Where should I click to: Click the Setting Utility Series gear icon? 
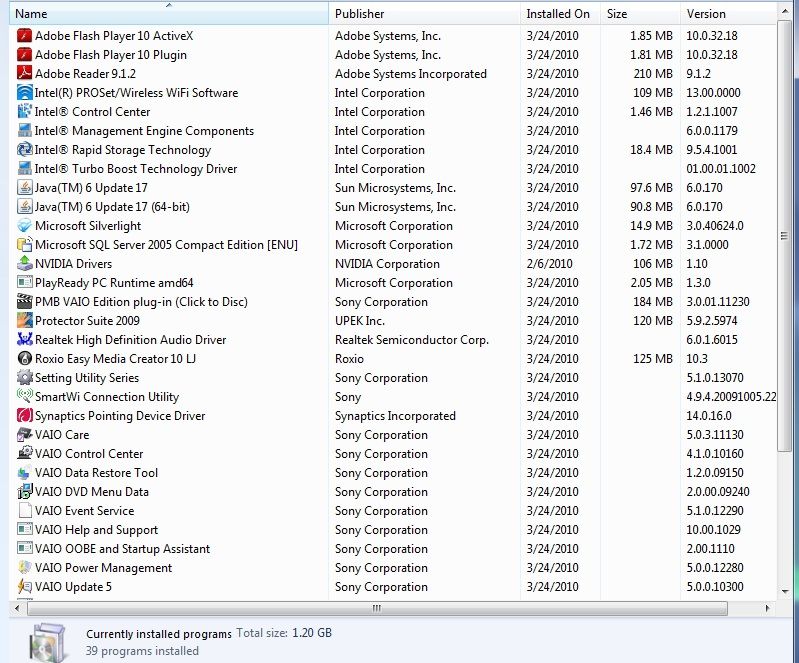24,378
